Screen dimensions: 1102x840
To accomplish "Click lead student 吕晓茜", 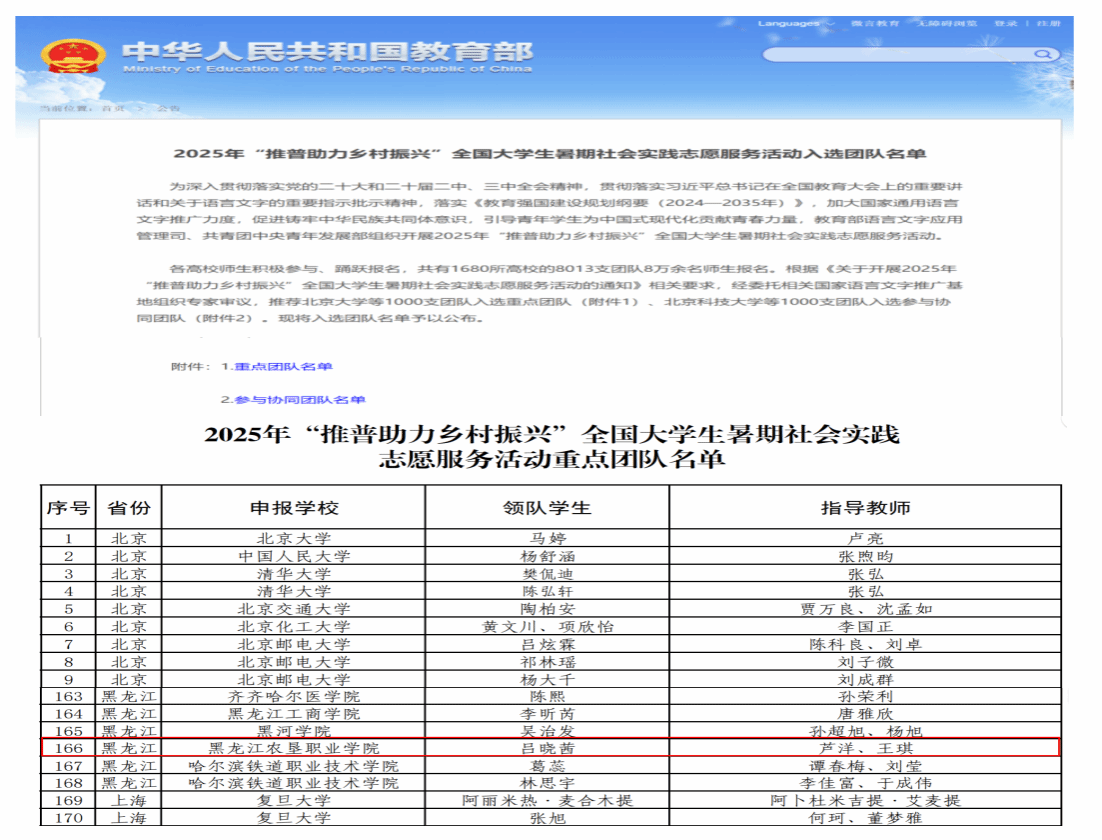I will [x=547, y=748].
